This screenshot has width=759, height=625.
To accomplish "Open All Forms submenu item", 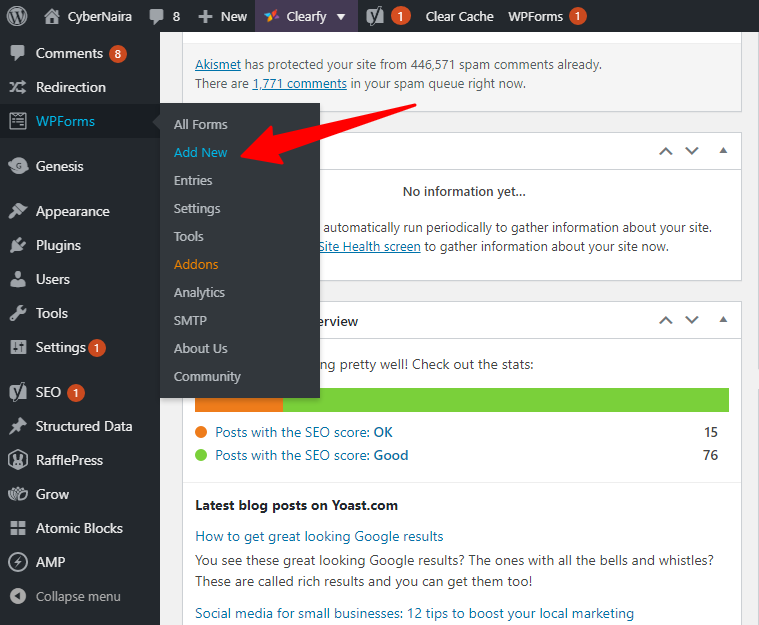I will (x=200, y=124).
